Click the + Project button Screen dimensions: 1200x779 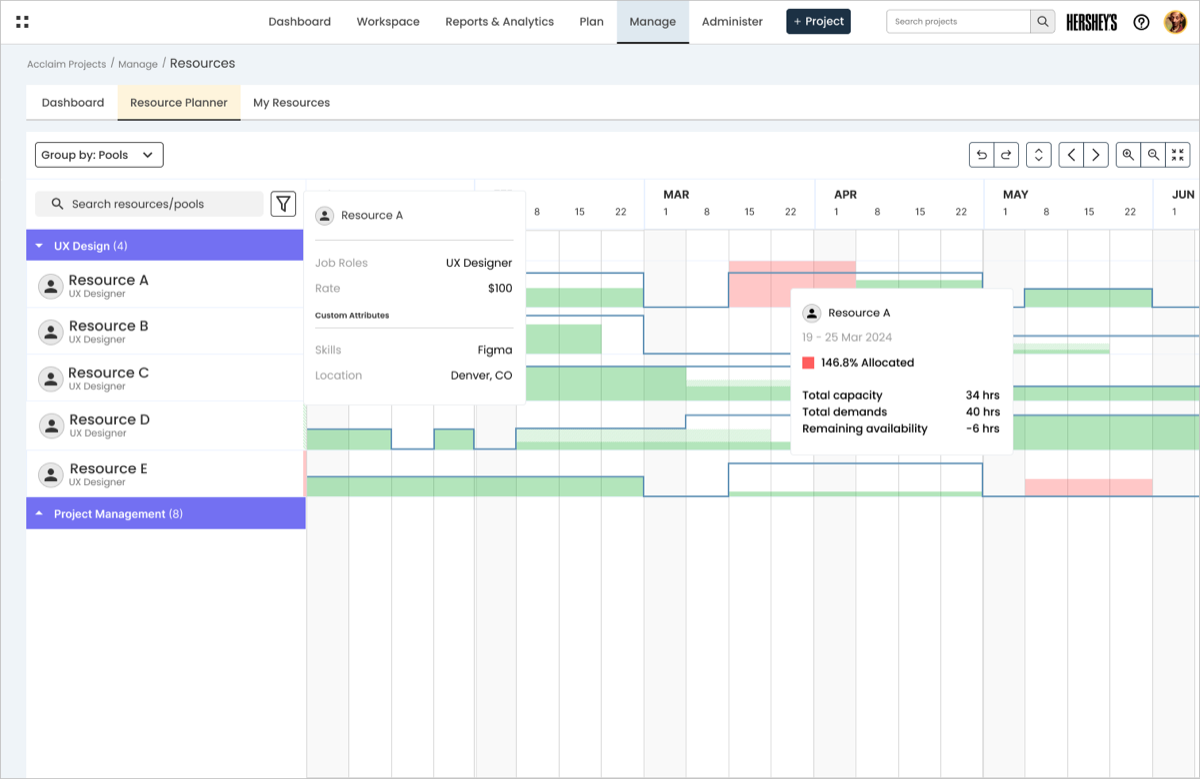(x=818, y=21)
